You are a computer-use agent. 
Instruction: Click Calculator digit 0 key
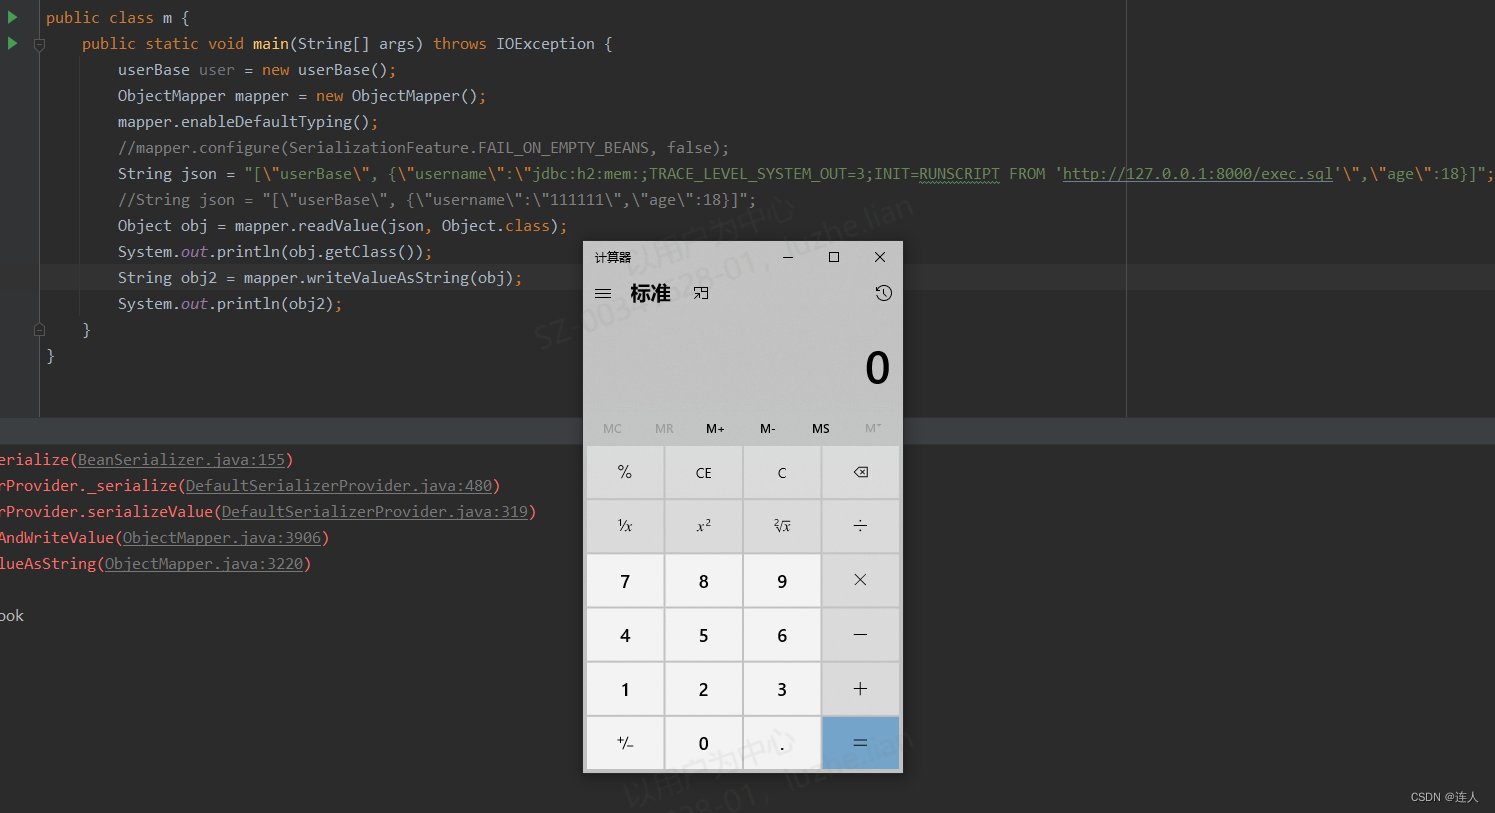click(x=704, y=743)
